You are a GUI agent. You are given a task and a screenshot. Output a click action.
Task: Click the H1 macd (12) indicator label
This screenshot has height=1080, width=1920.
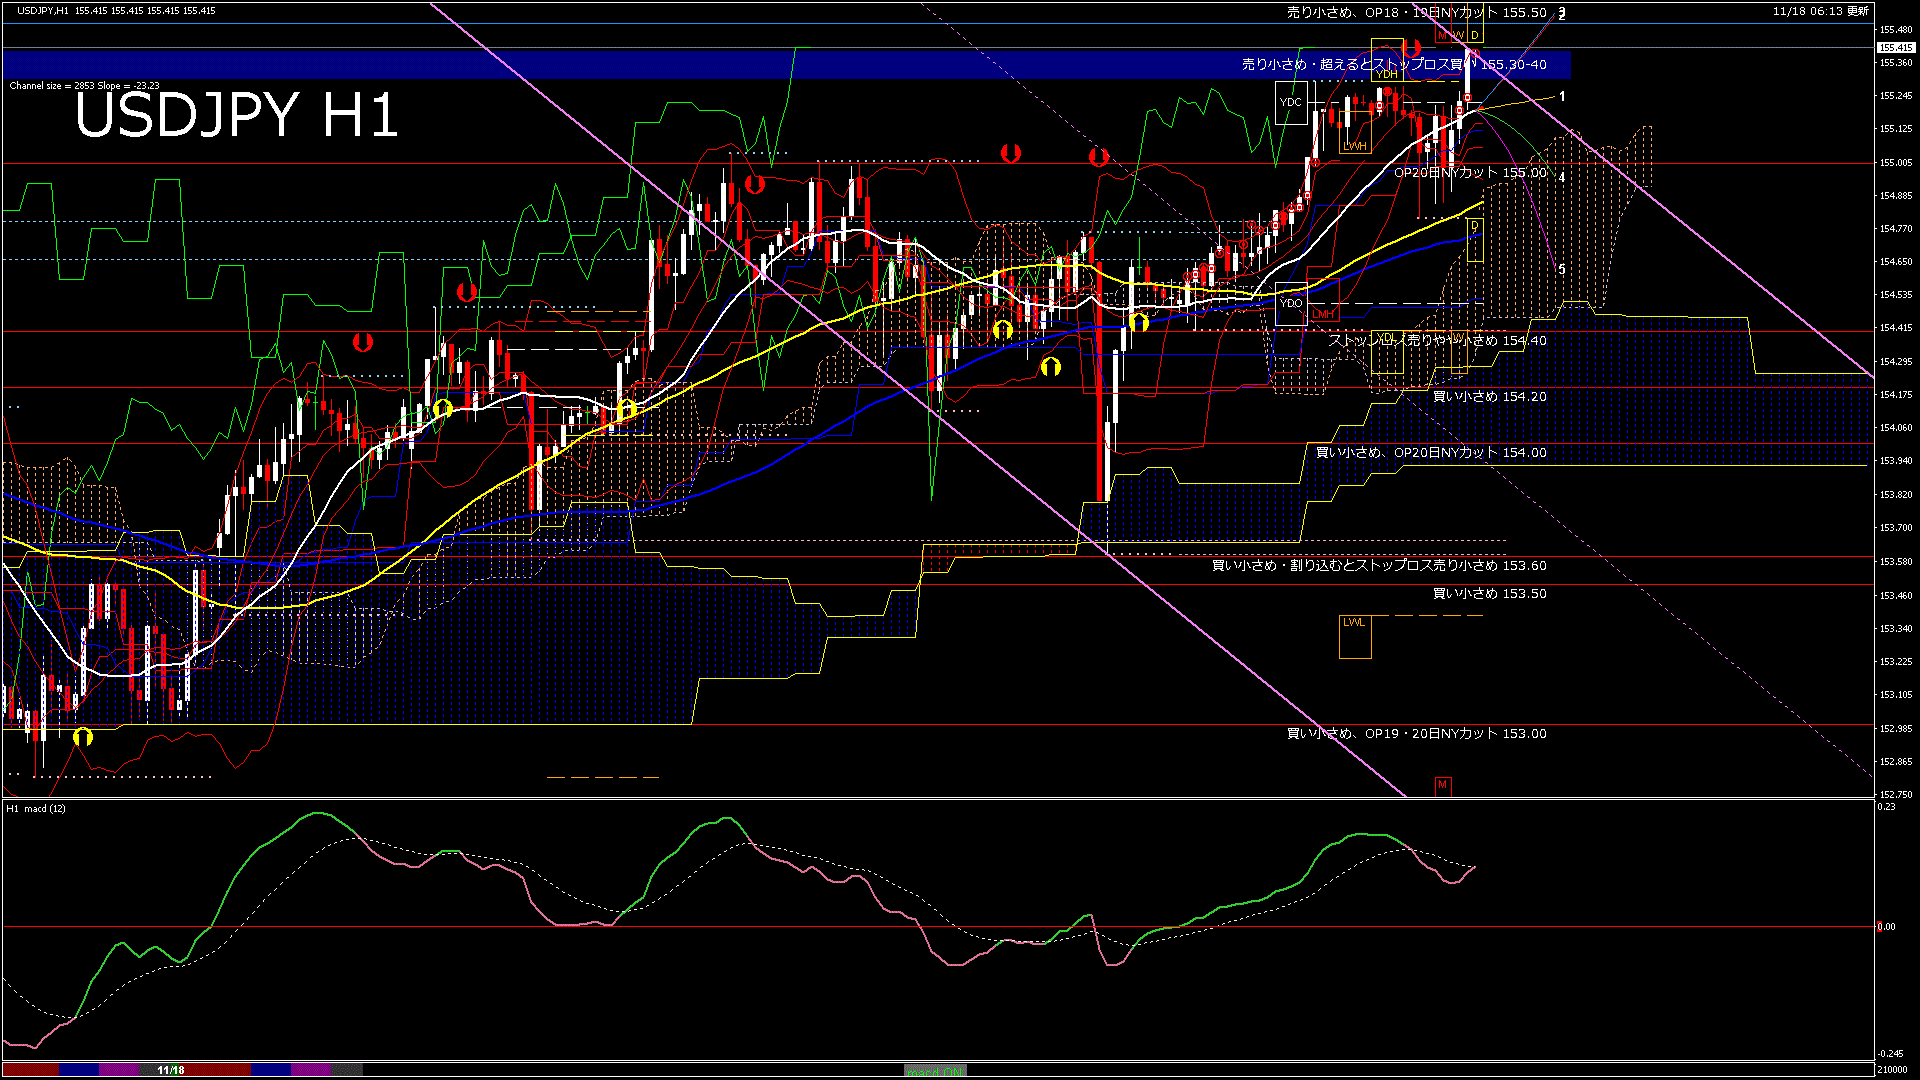(x=36, y=808)
